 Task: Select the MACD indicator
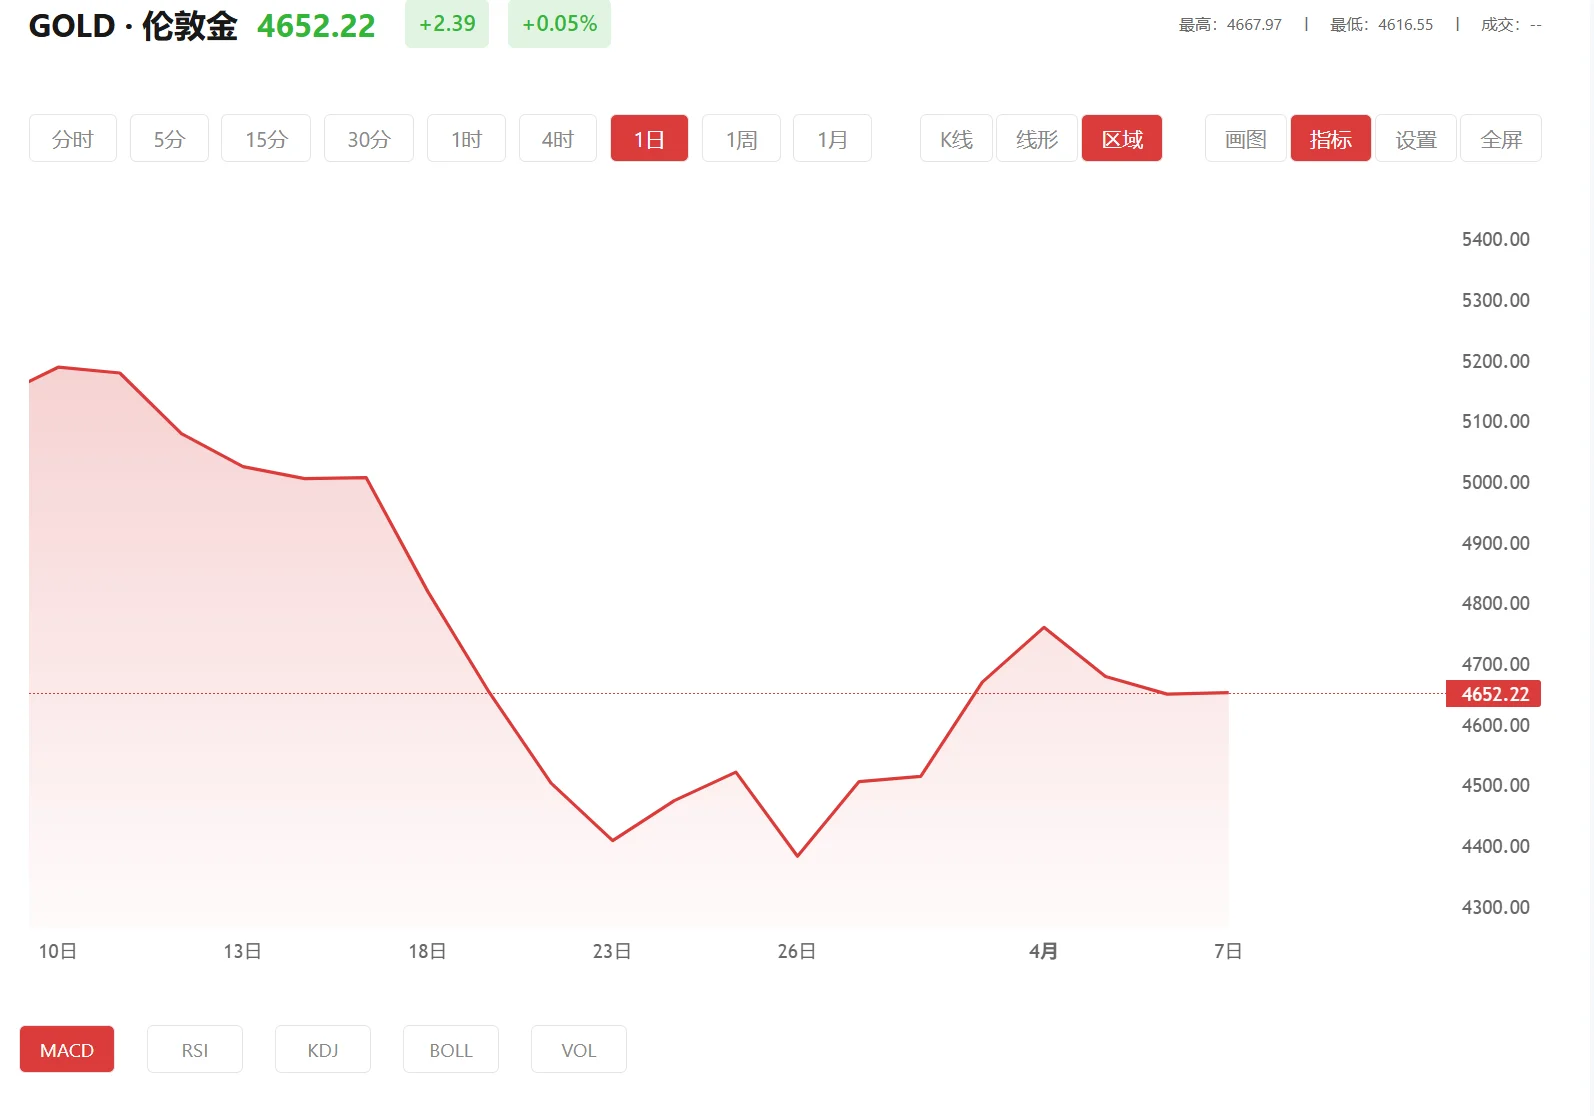click(67, 1050)
